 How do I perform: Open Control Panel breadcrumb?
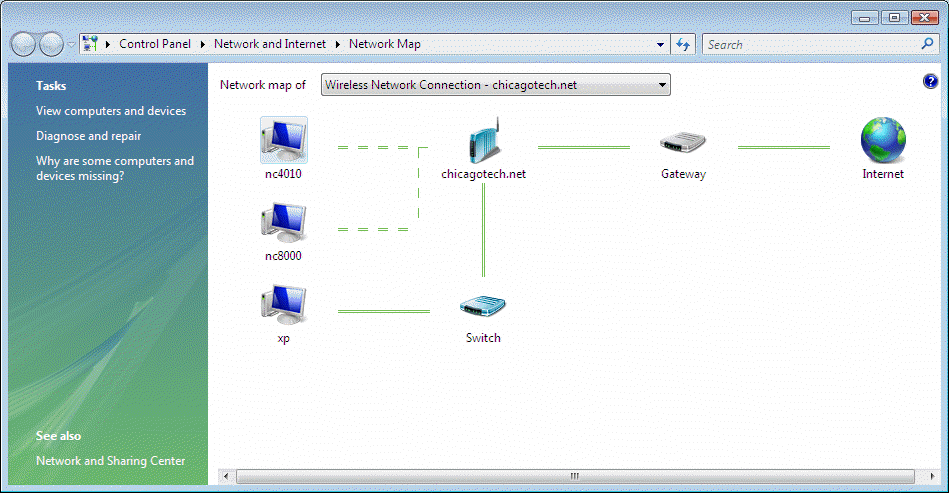pos(155,44)
